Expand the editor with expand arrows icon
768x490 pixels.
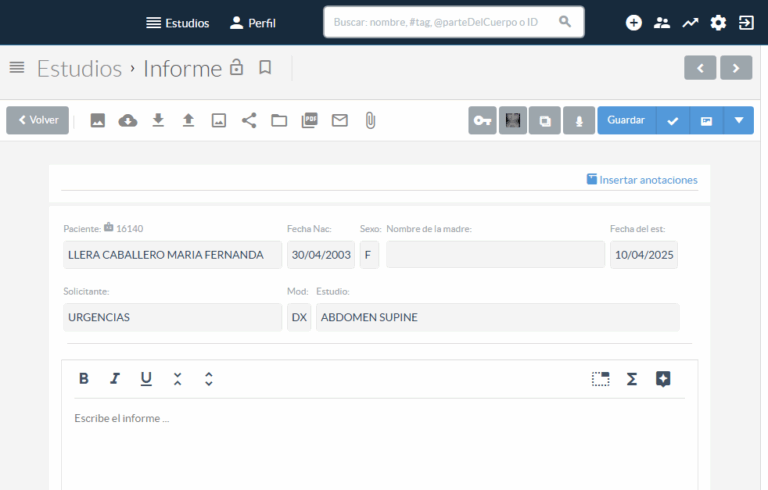coord(208,379)
